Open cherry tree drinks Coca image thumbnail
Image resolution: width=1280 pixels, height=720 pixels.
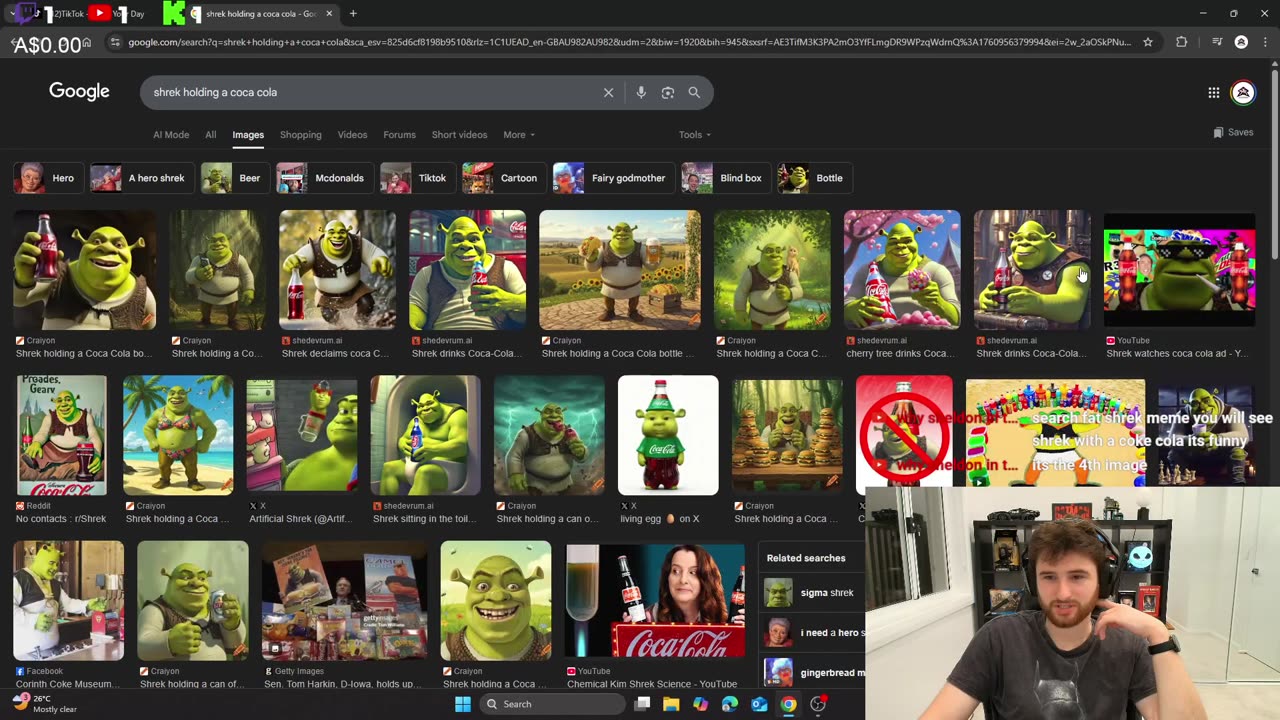coord(902,270)
